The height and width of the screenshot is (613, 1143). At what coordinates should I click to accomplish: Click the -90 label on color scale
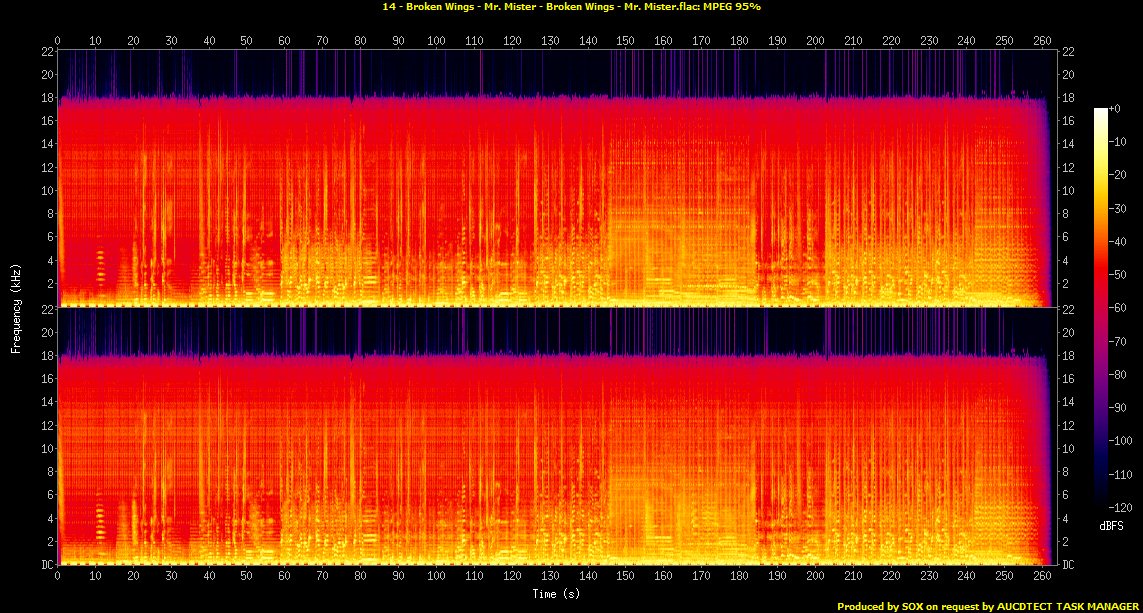coord(1120,407)
